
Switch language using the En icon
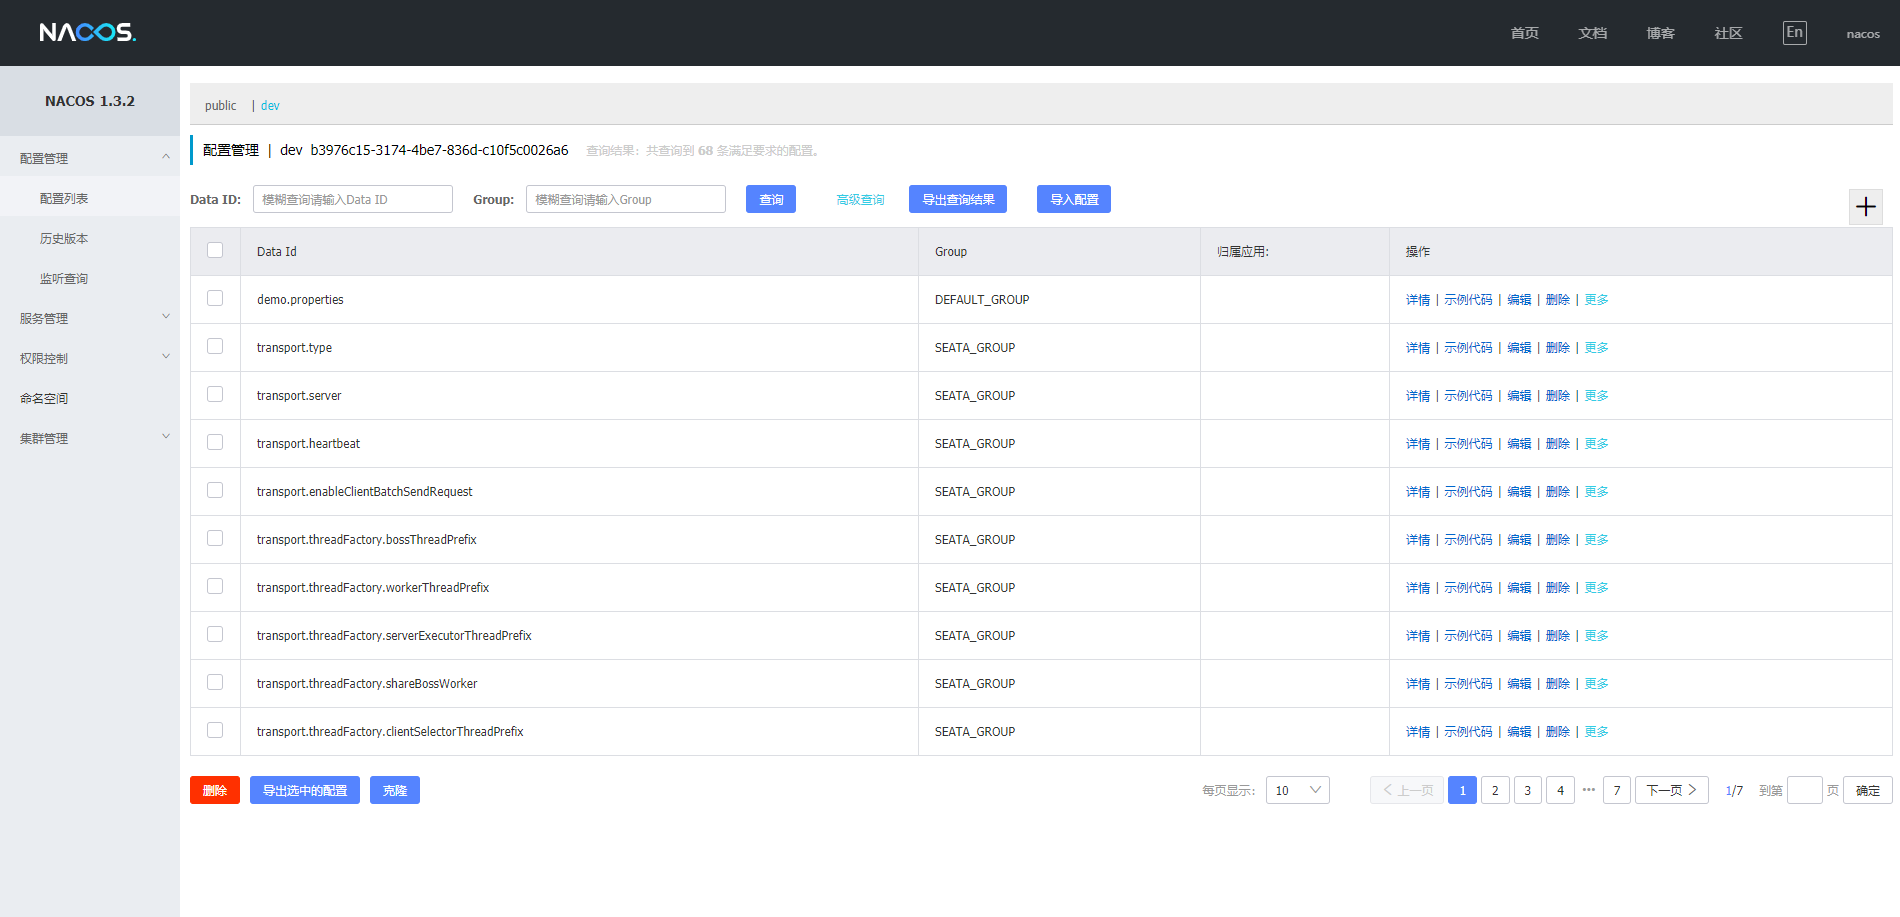pos(1794,32)
